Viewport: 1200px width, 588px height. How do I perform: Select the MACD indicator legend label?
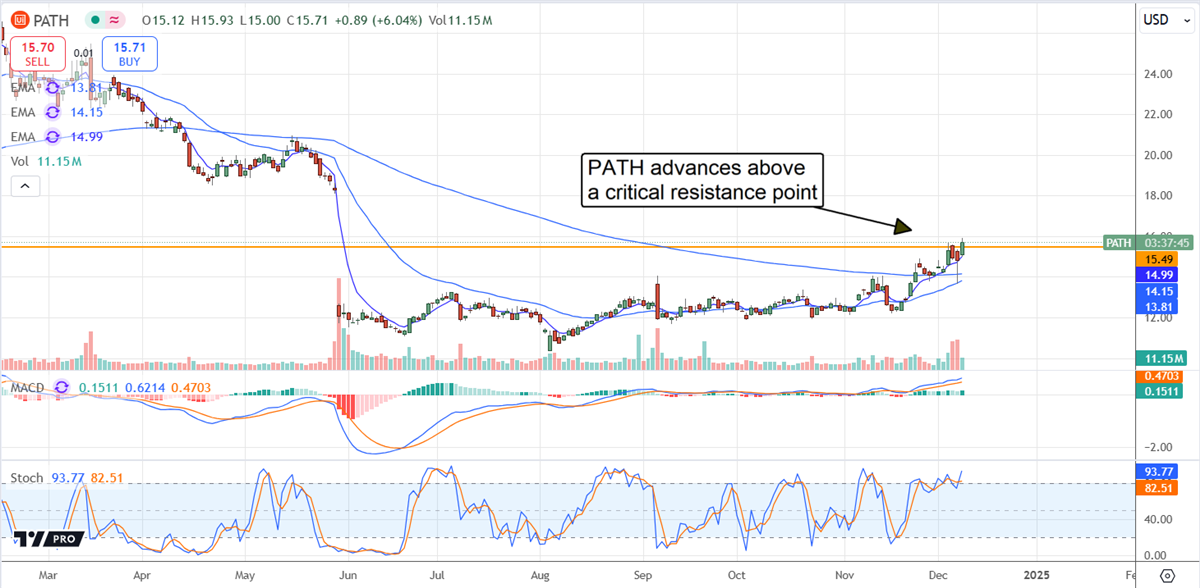pos(29,386)
